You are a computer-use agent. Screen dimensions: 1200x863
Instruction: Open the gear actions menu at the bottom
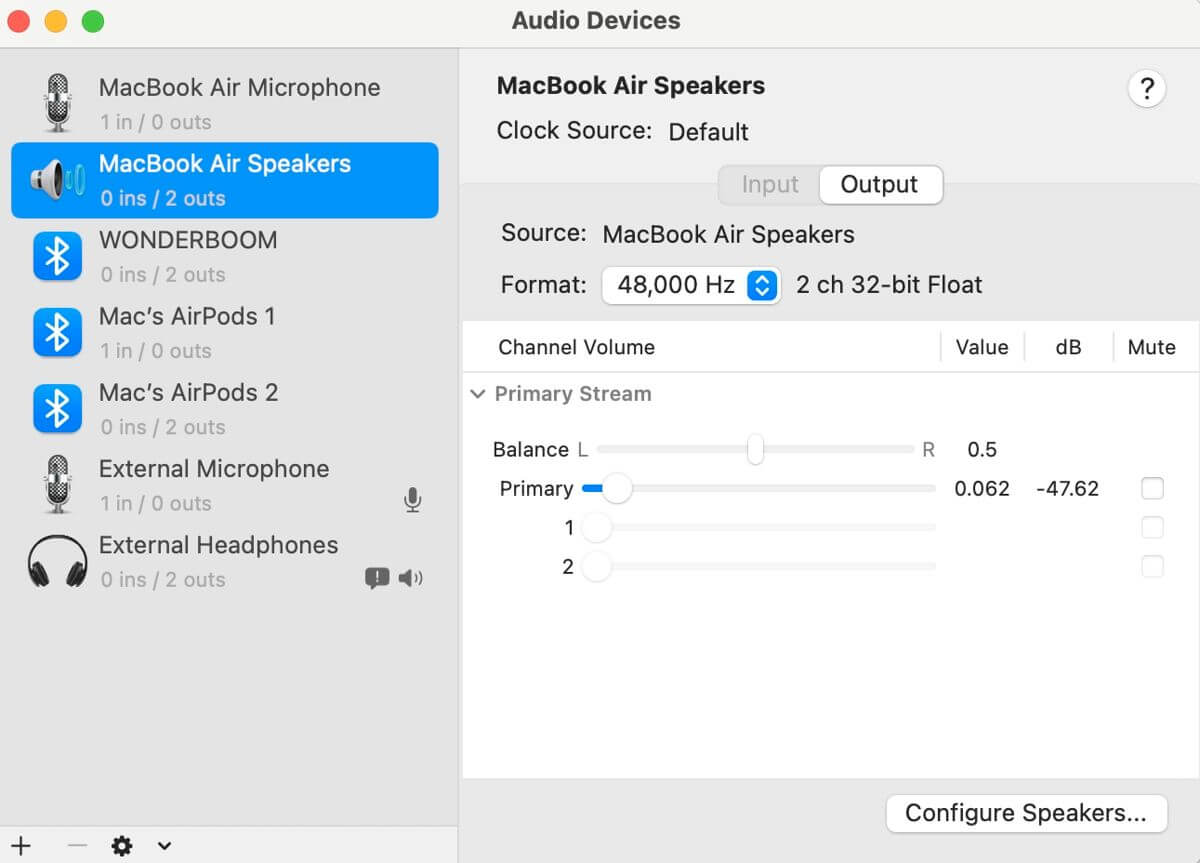pyautogui.click(x=121, y=845)
